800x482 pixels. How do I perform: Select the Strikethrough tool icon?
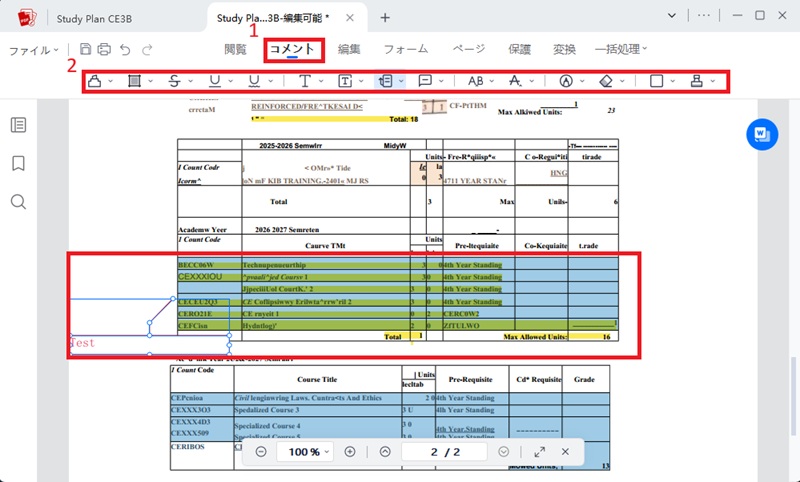[x=174, y=81]
